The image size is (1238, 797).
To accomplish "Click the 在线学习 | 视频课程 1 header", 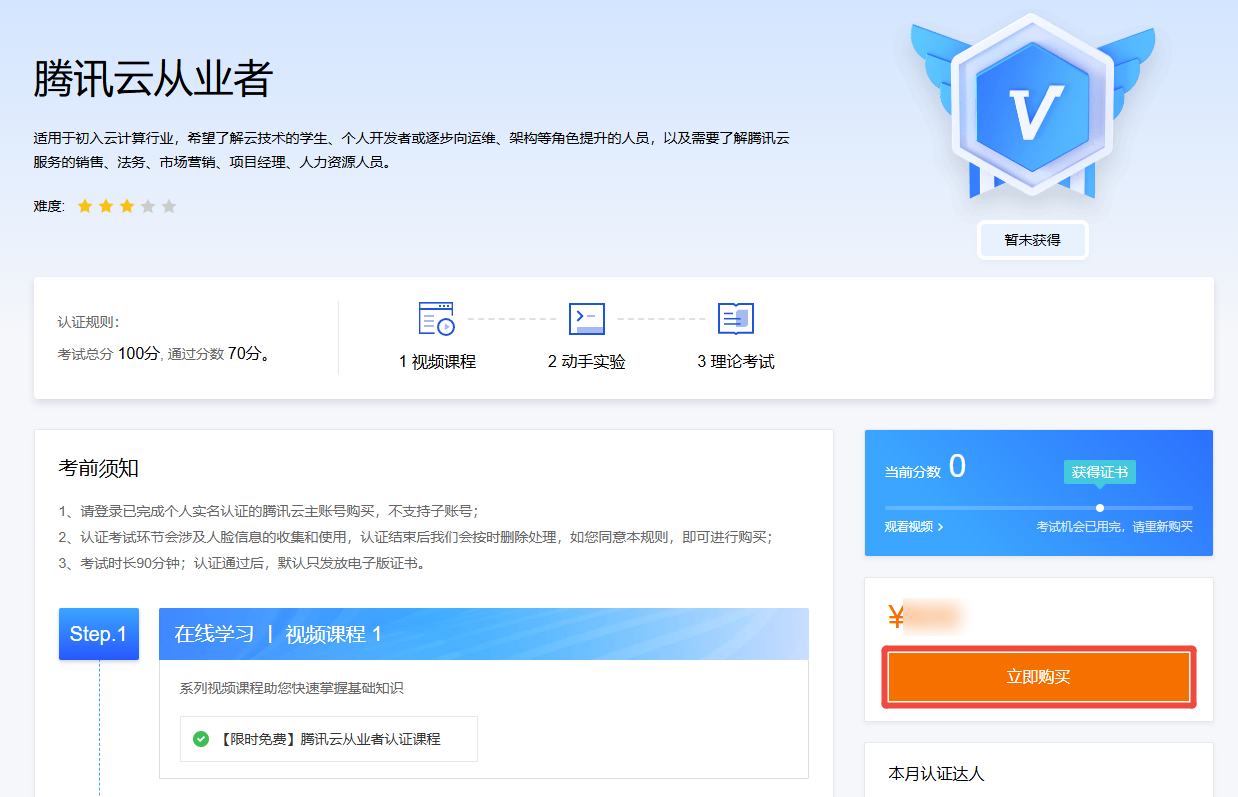I will click(484, 634).
